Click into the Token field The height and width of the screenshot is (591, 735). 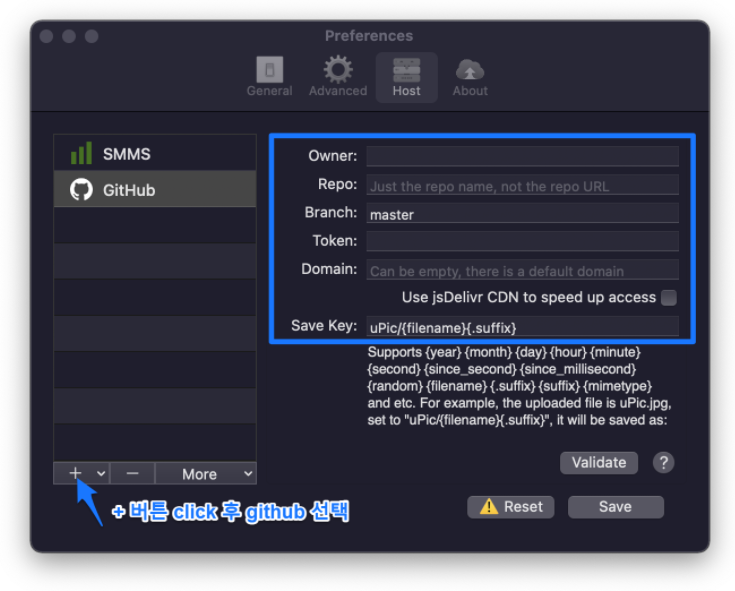(522, 241)
